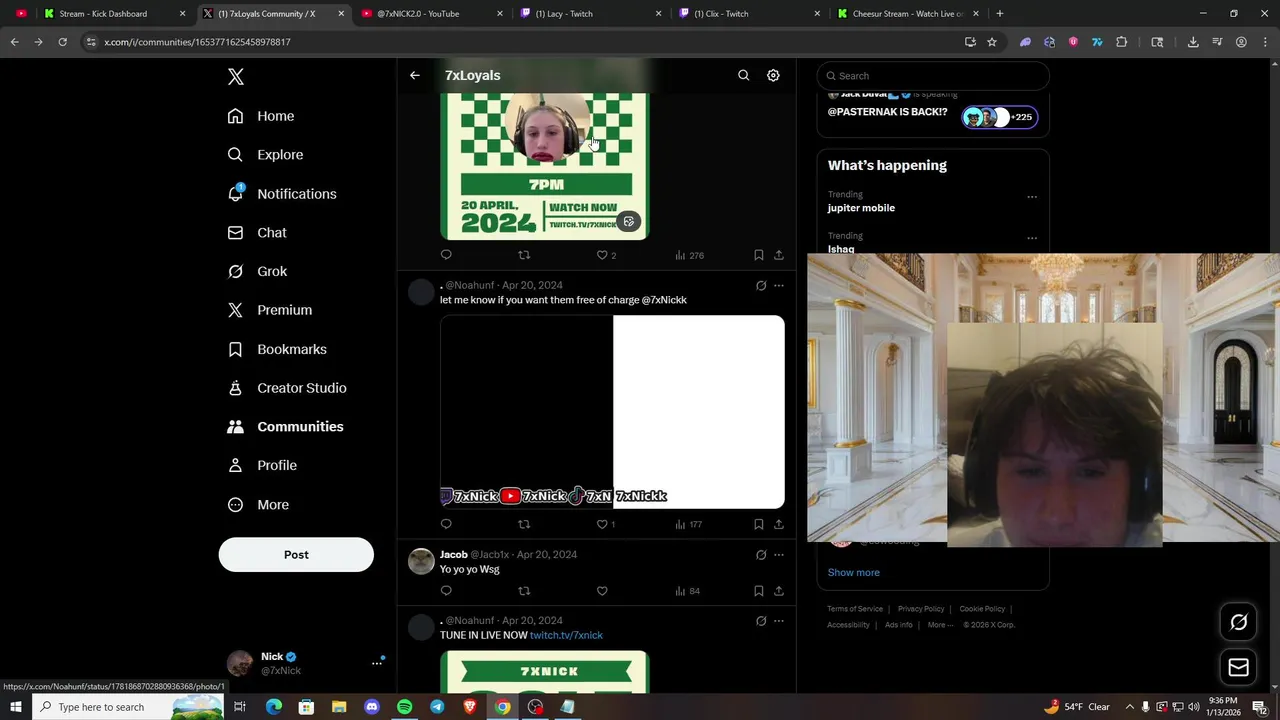This screenshot has width=1280, height=720.
Task: Open the jupiter mobile trending topic
Action: 861,208
